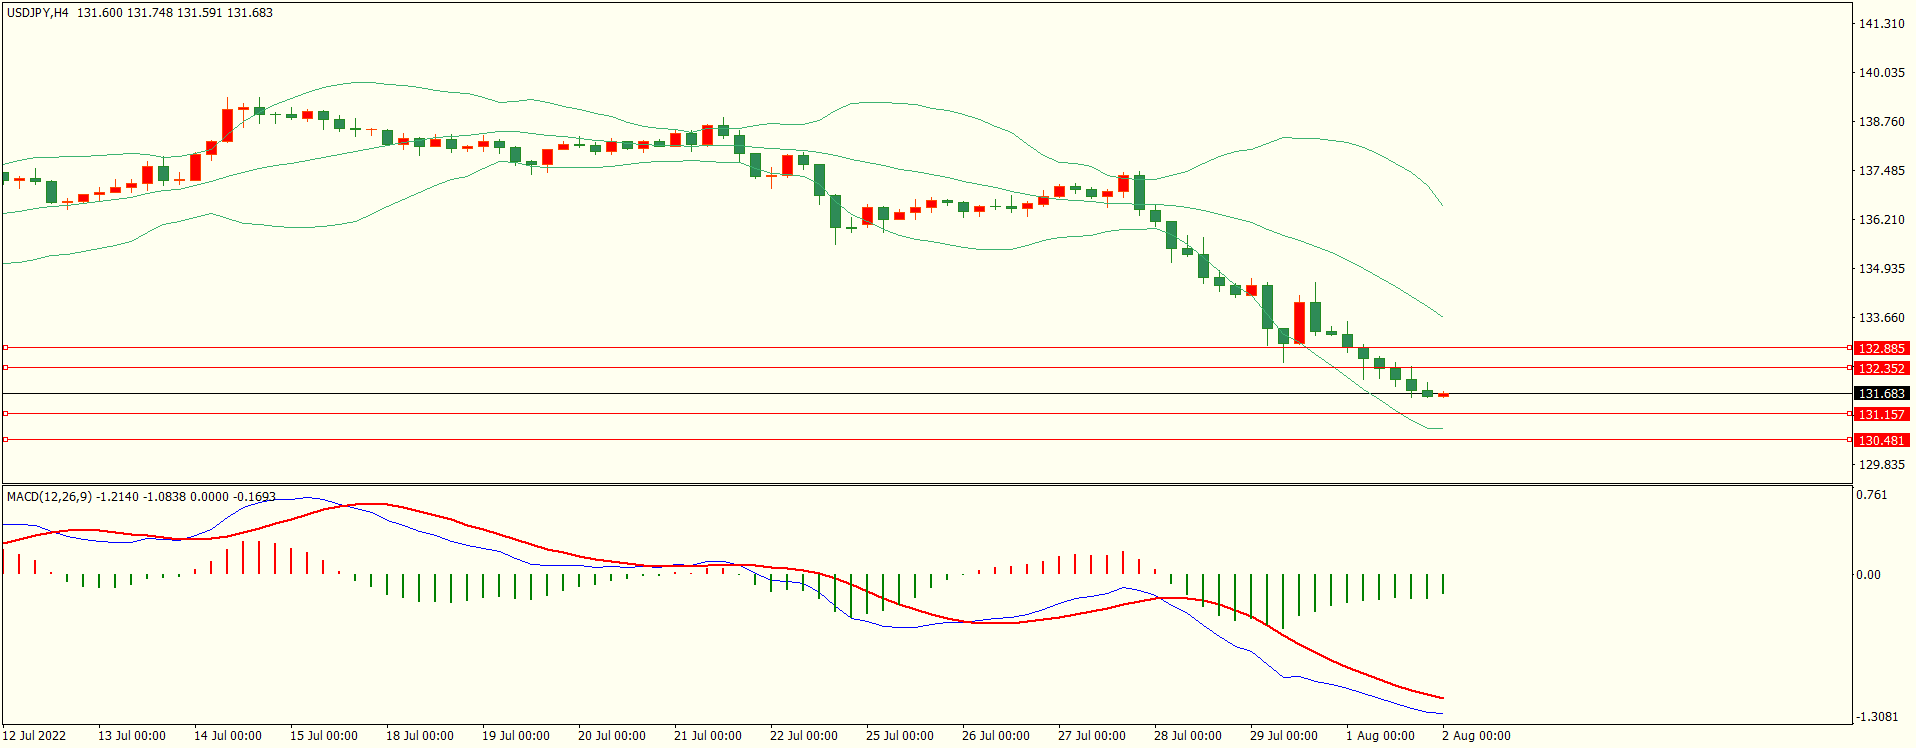The height and width of the screenshot is (748, 1916).
Task: Click the 12 Jul 2022 date label
Action: (x=34, y=736)
